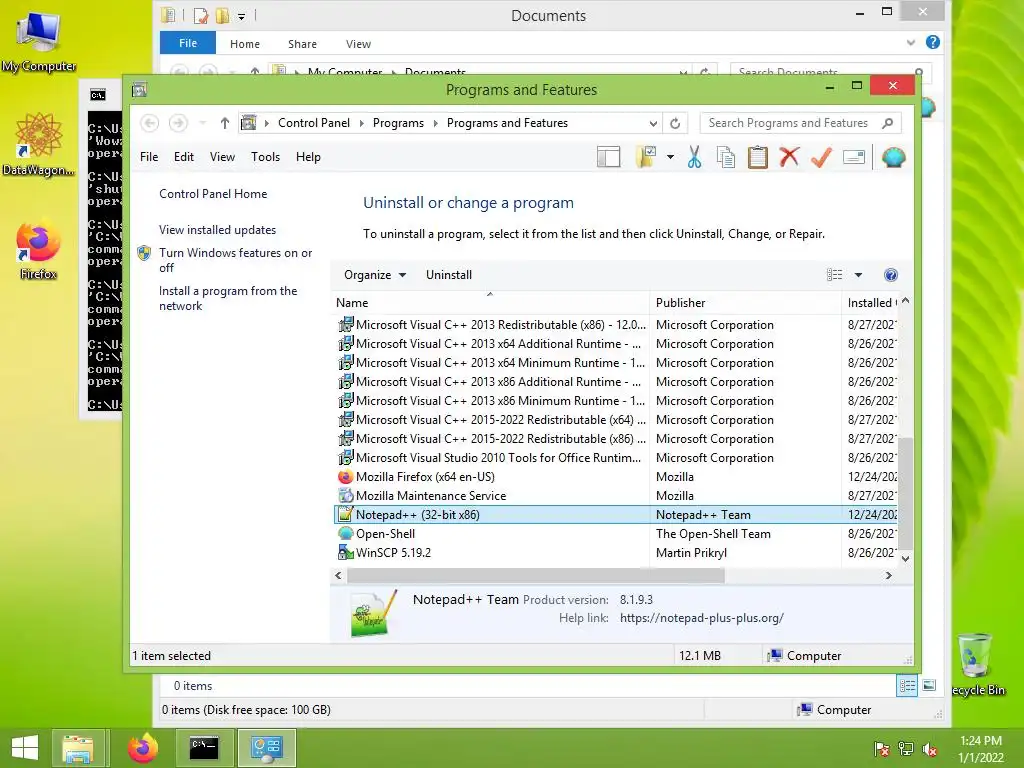Expand the address bar history dropdown
The height and width of the screenshot is (768, 1024).
coord(652,123)
